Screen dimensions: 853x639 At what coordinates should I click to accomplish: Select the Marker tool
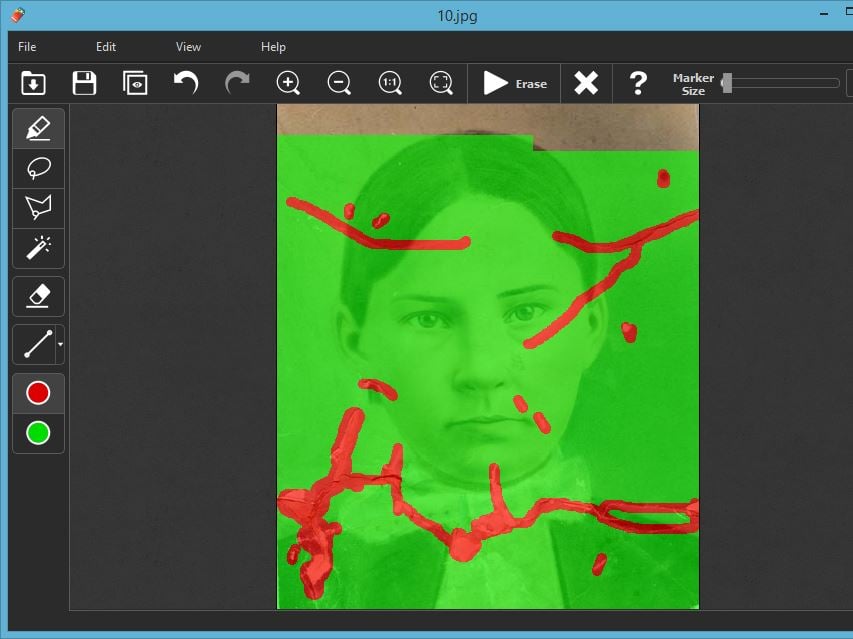tap(37, 128)
